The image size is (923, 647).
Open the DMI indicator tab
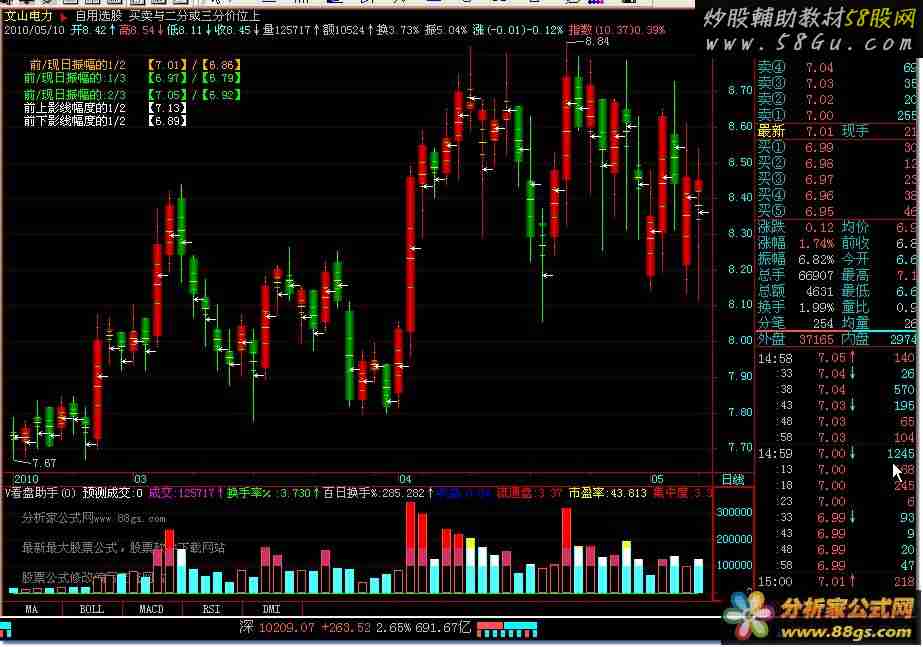click(271, 609)
